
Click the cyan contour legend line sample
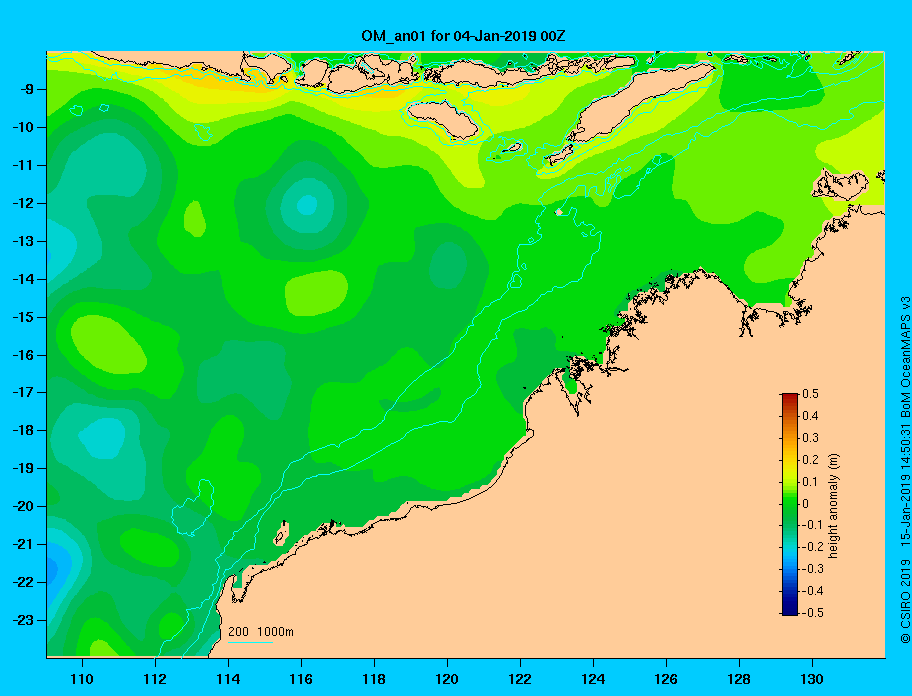(x=250, y=642)
